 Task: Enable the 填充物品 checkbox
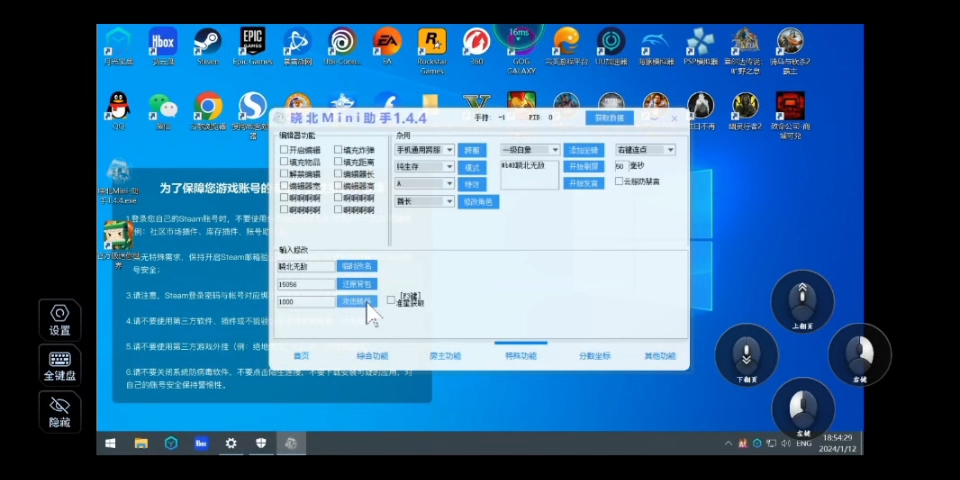[284, 162]
